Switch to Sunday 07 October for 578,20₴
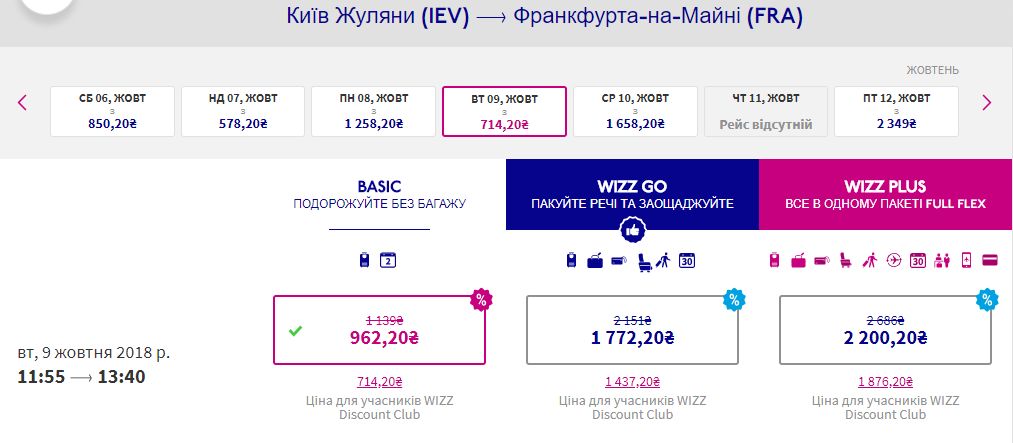The image size is (1013, 443). [243, 111]
